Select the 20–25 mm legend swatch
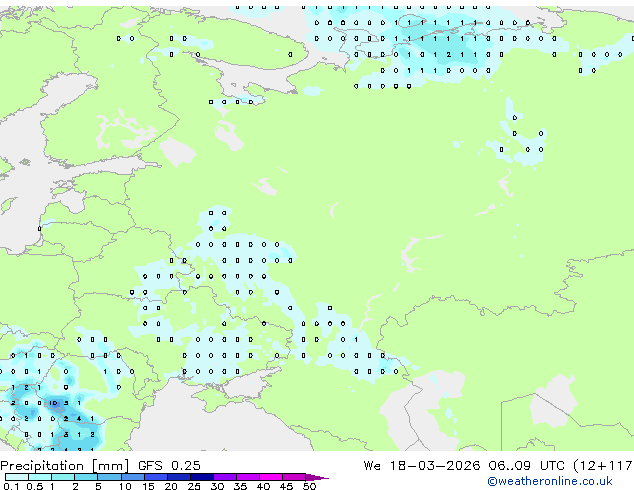This screenshot has height=490, width=634. tap(178, 477)
